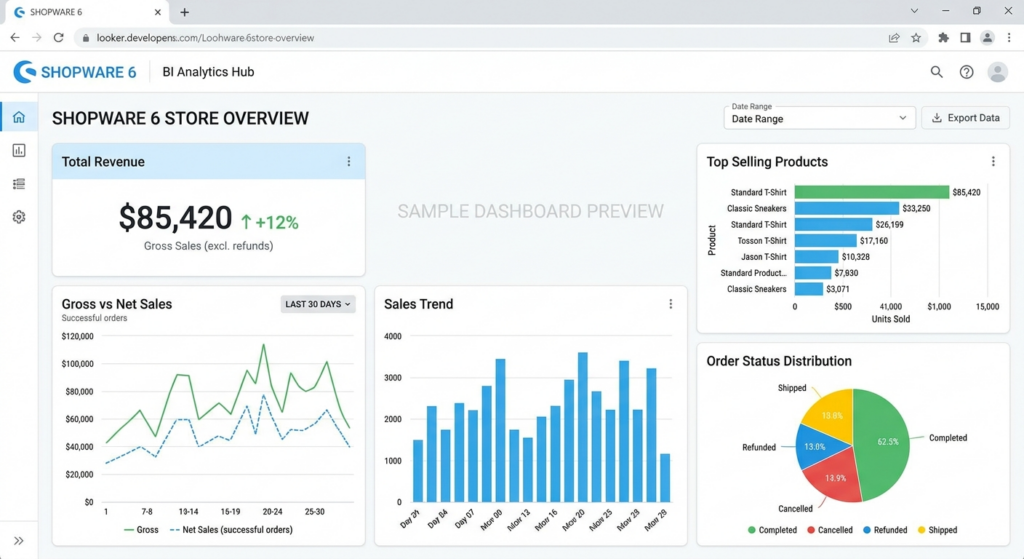The width and height of the screenshot is (1024, 559).
Task: Open a new browser tab
Action: pyautogui.click(x=185, y=12)
